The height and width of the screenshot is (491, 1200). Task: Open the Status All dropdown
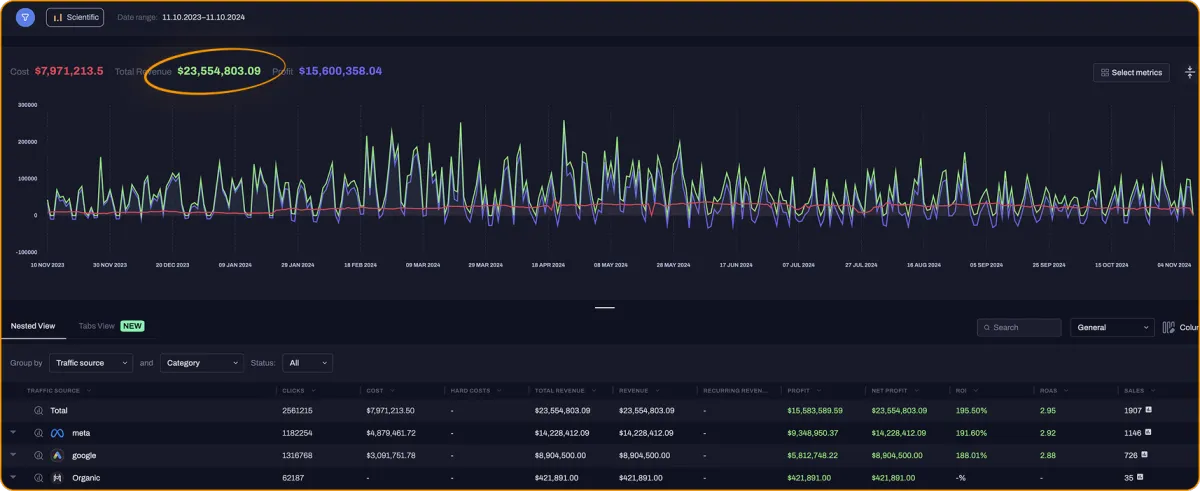pyautogui.click(x=307, y=363)
